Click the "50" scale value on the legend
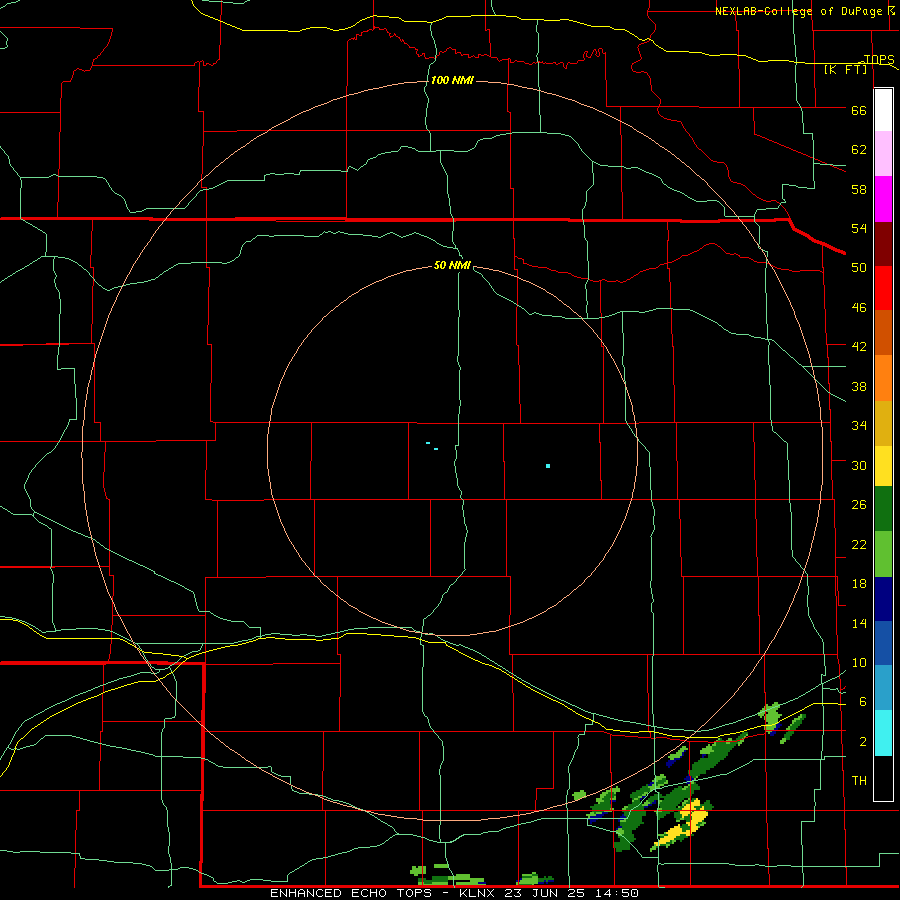 tap(859, 268)
